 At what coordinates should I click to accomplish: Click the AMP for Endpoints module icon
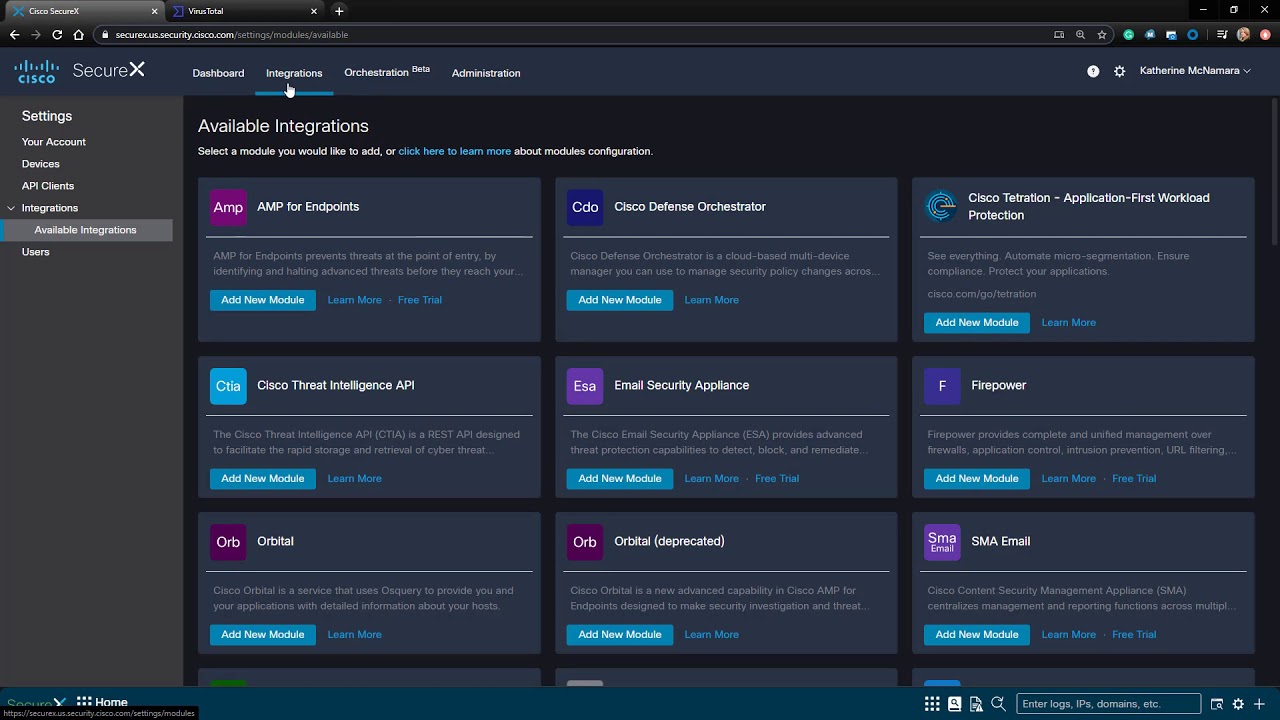click(228, 207)
